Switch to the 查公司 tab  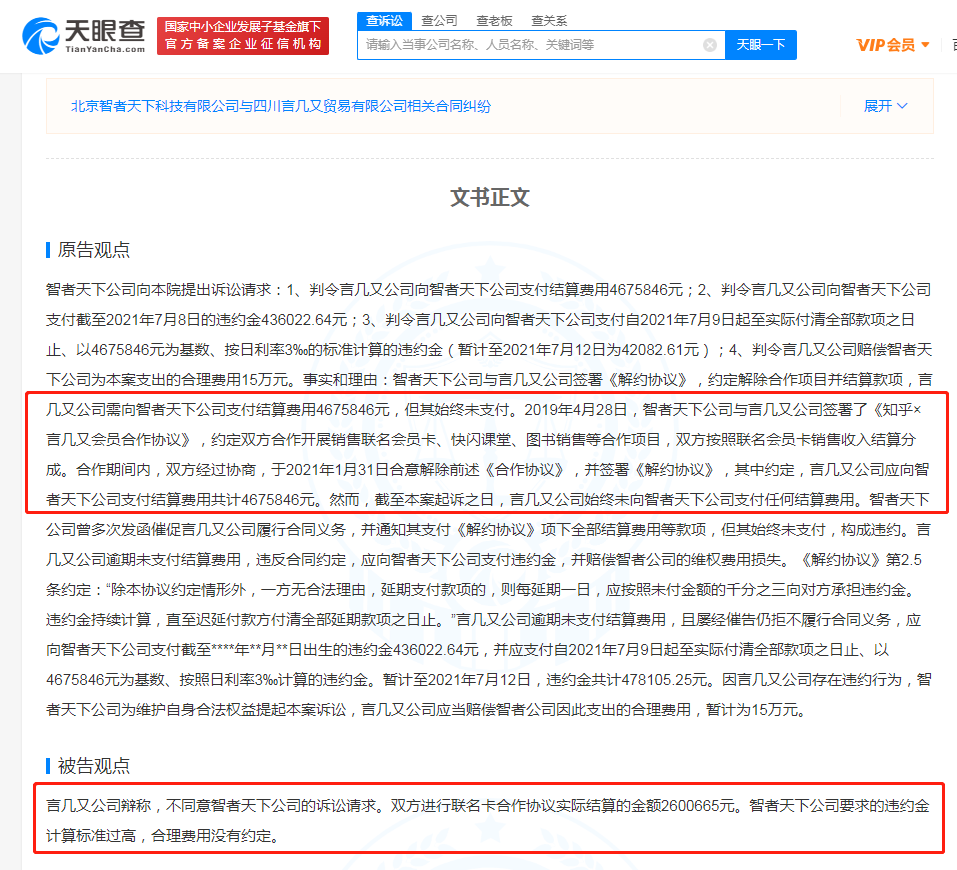(439, 21)
